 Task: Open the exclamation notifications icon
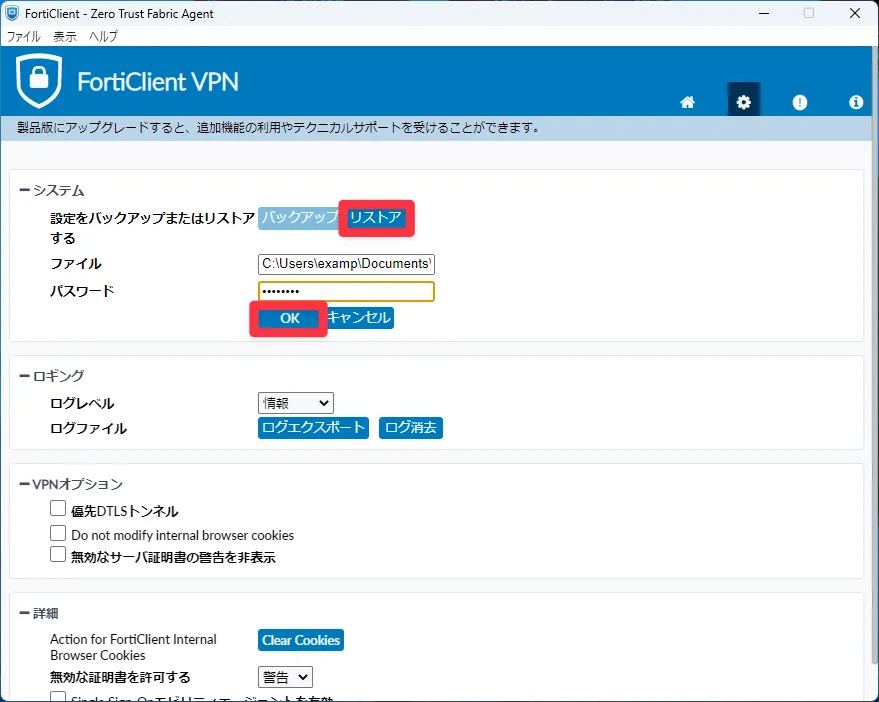pyautogui.click(x=799, y=102)
